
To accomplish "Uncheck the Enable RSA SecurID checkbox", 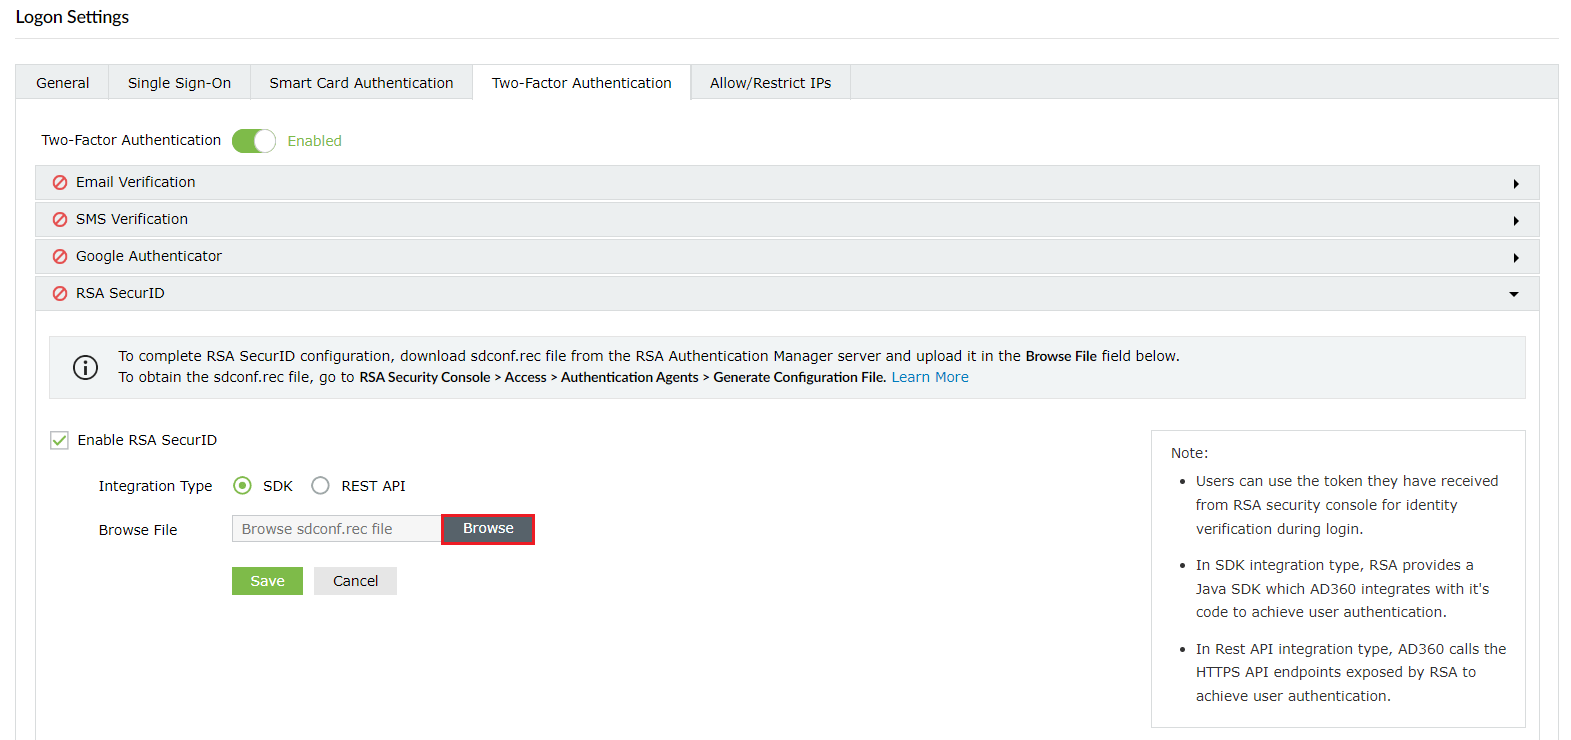I will (59, 440).
